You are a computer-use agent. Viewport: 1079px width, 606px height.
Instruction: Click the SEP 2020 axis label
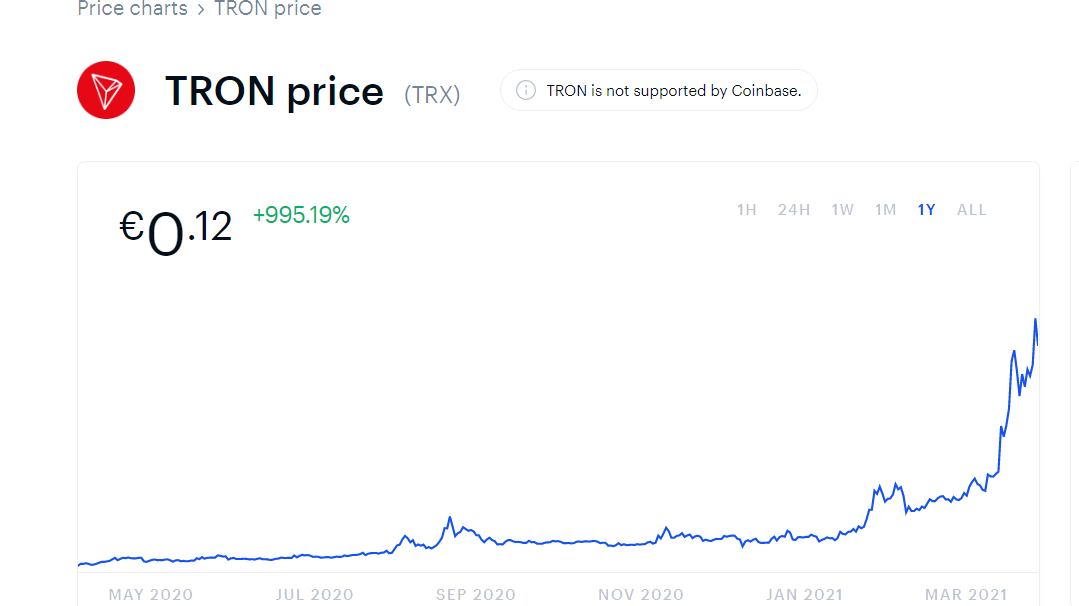tap(477, 595)
